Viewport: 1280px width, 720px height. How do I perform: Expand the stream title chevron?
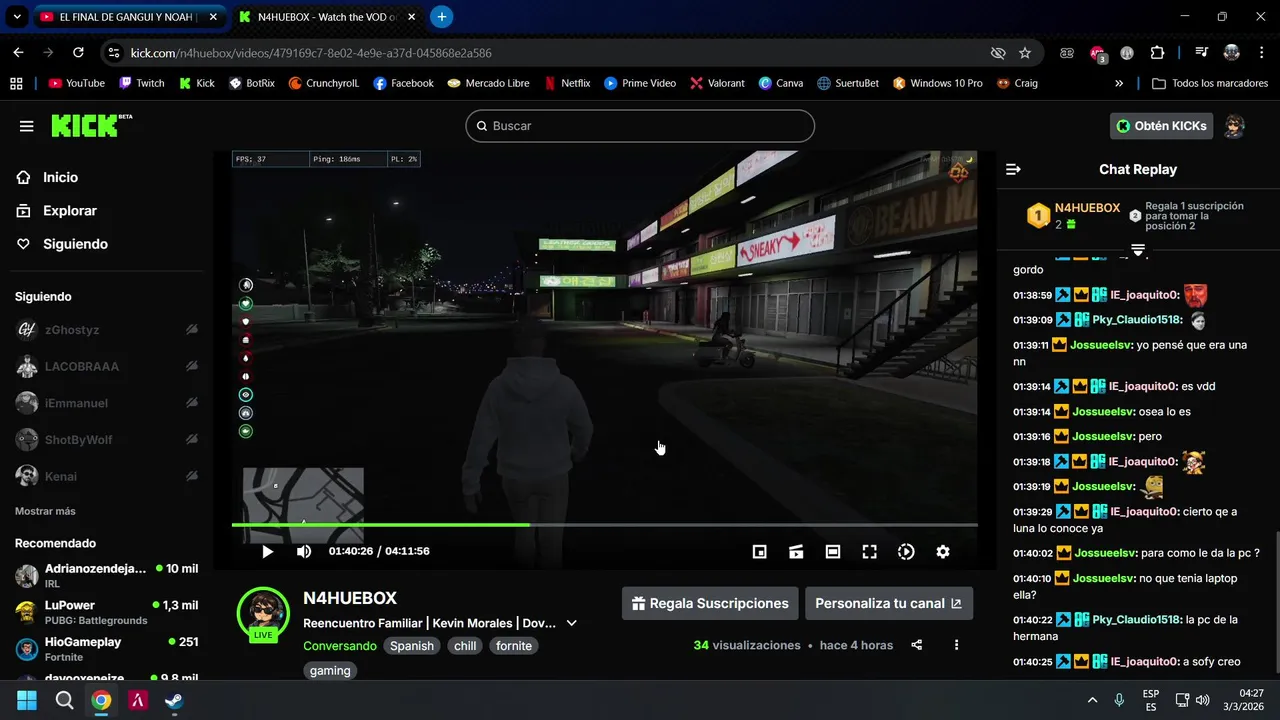point(572,623)
